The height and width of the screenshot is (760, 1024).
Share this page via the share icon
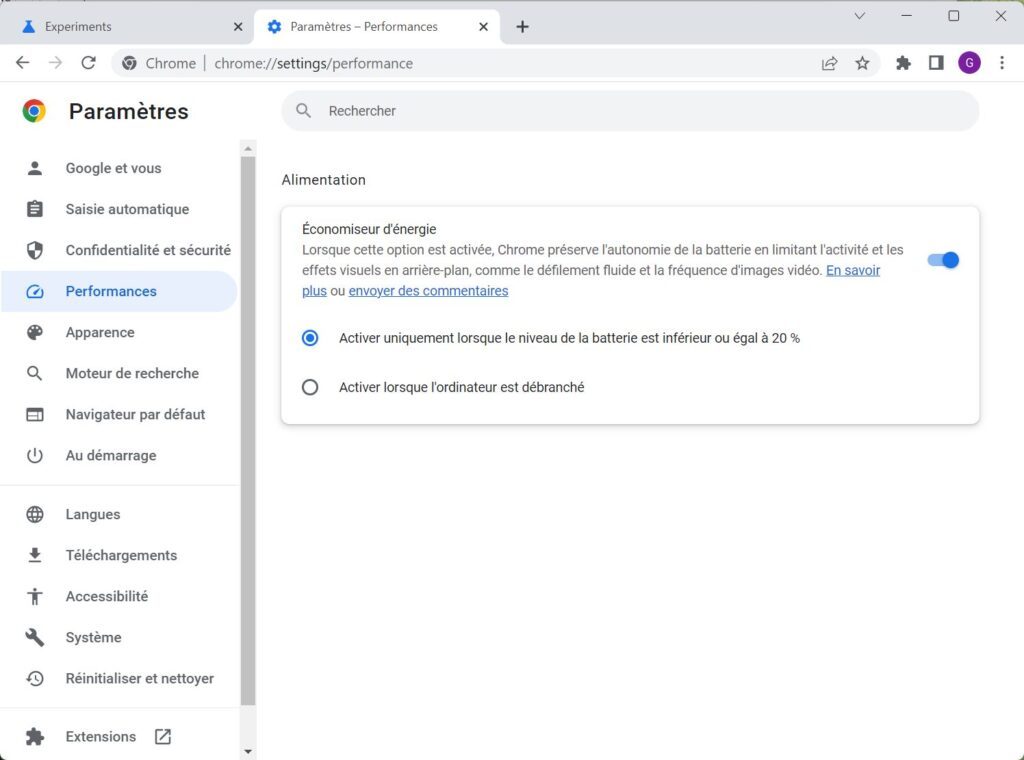pyautogui.click(x=829, y=63)
